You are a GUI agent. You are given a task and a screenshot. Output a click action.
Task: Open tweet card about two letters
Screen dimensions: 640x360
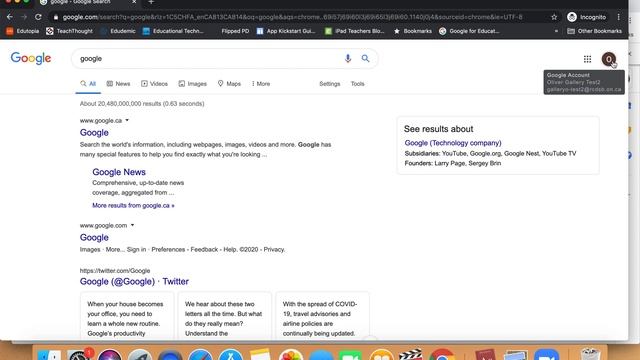coord(224,316)
